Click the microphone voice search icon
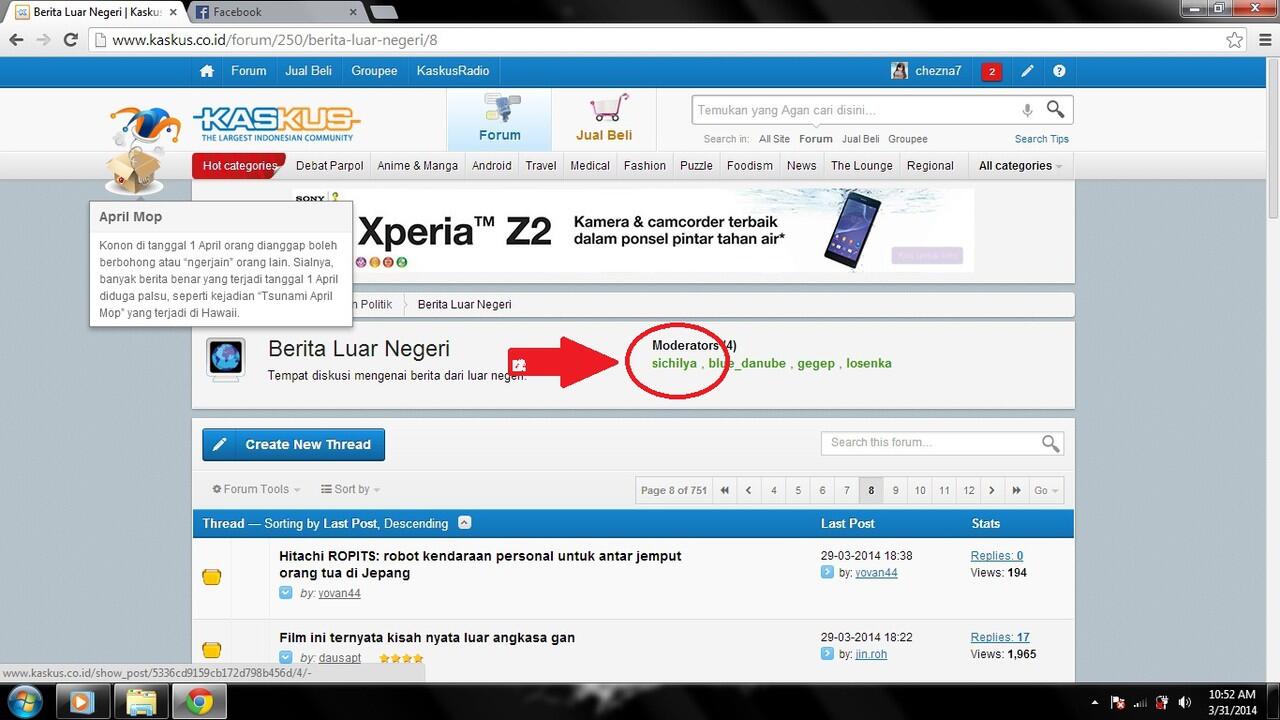 (1027, 110)
